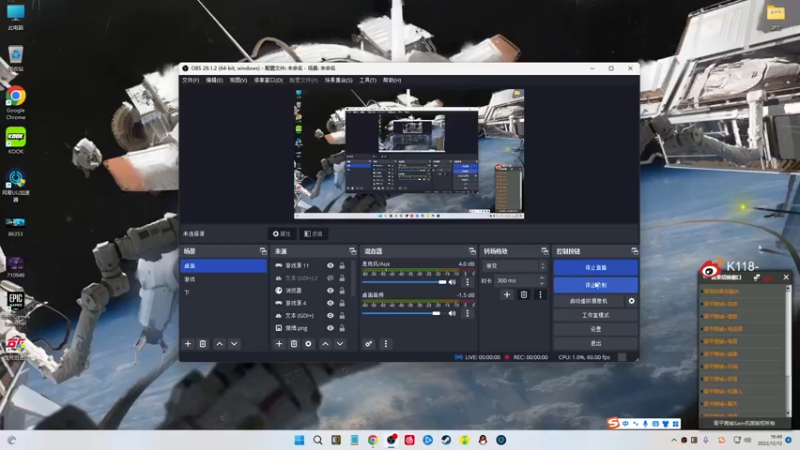Open Google Chrome desktop shortcut
800x450 pixels.
16,102
